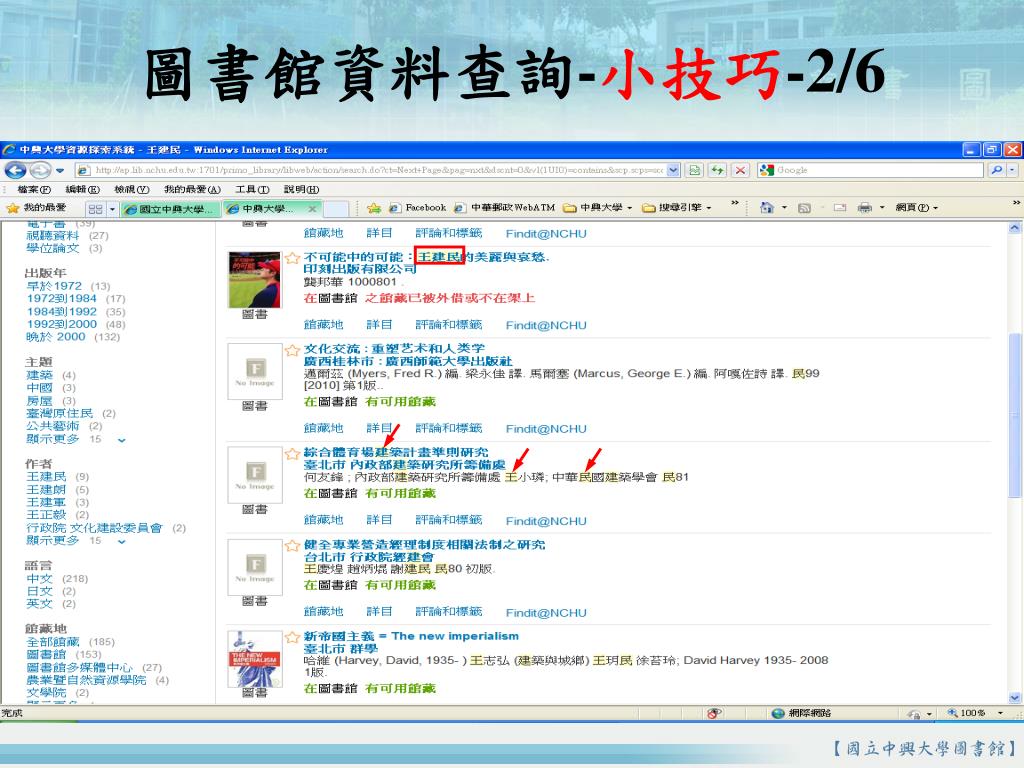Open the title 健全專業營造經理制度相關法制之研究
The image size is (1024, 768).
(x=424, y=544)
